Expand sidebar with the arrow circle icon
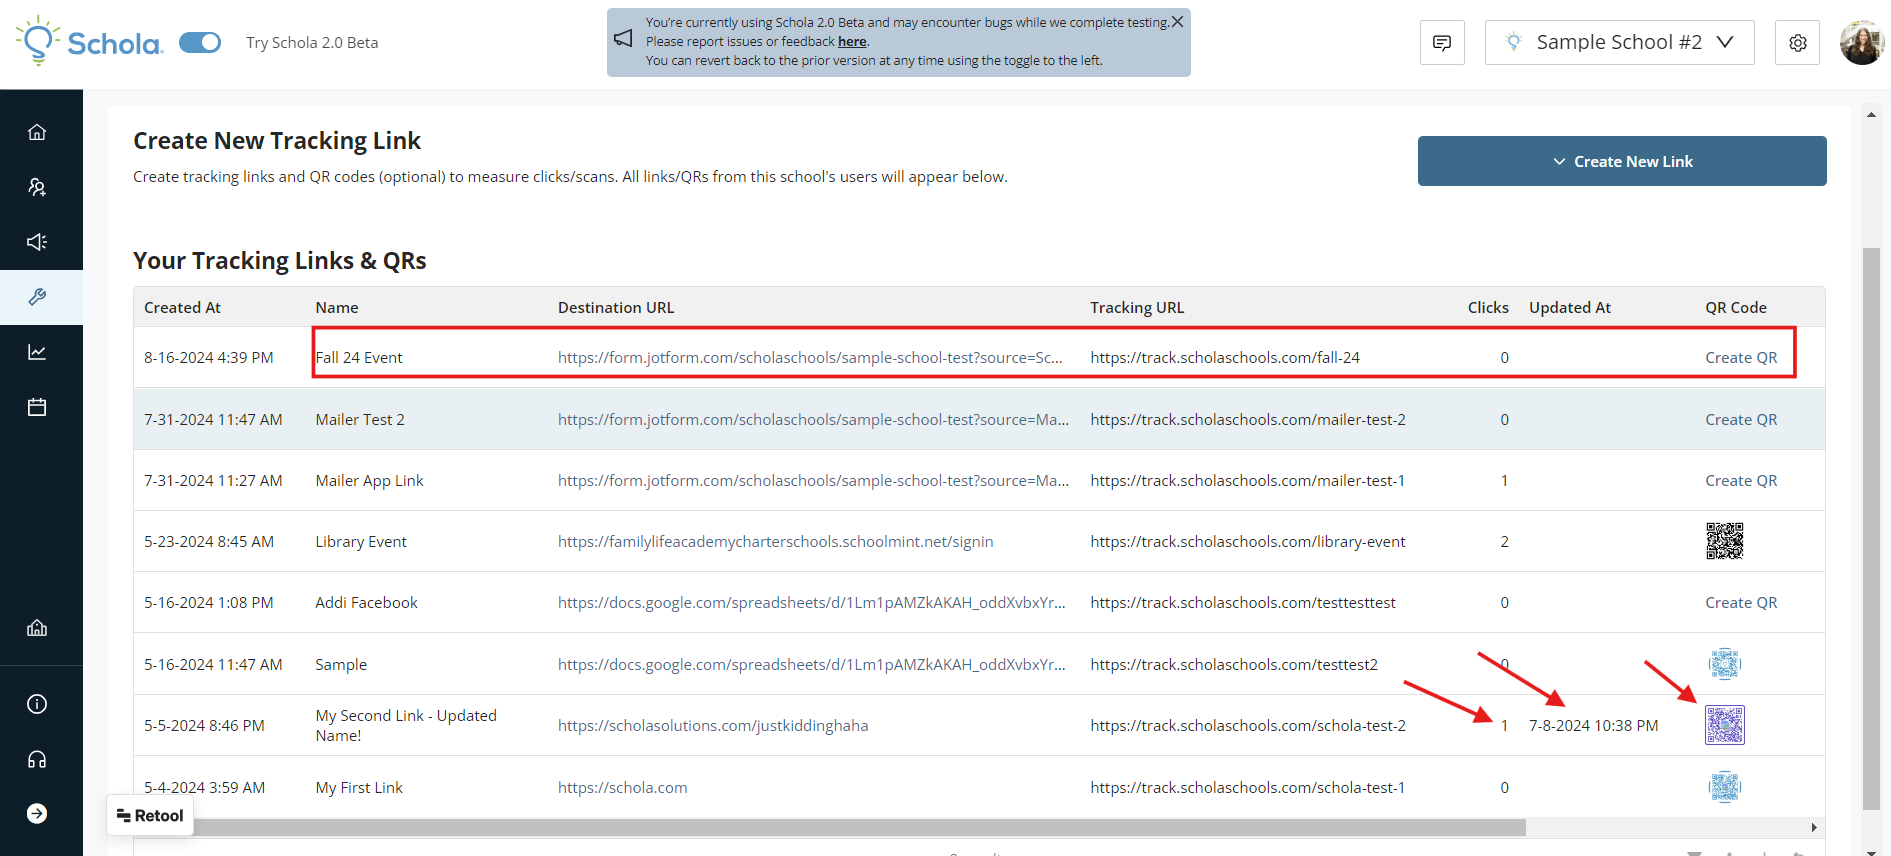The height and width of the screenshot is (856, 1891). click(x=37, y=814)
